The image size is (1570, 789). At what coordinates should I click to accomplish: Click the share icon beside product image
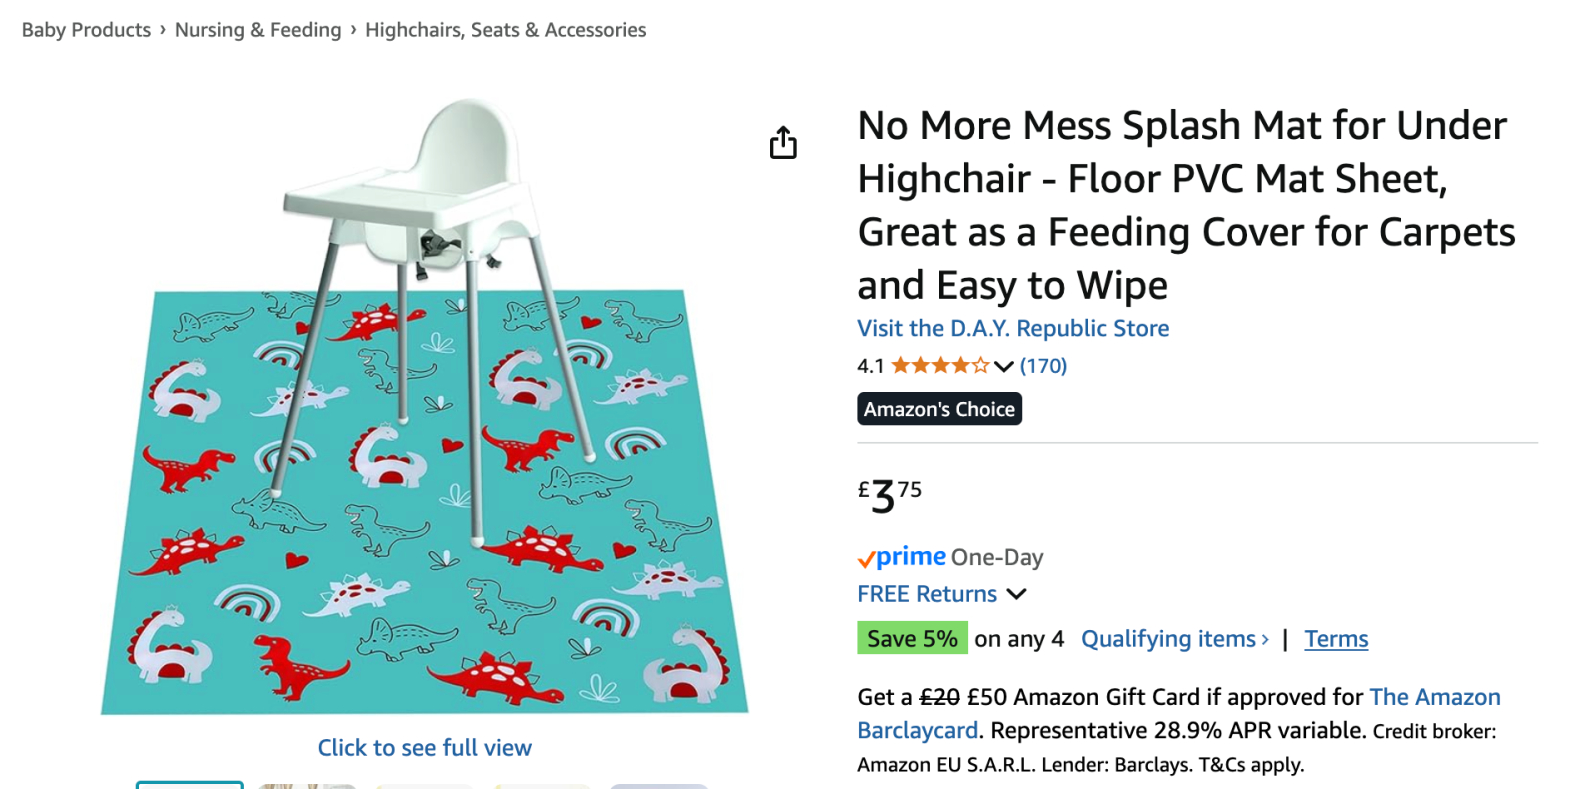[x=783, y=143]
